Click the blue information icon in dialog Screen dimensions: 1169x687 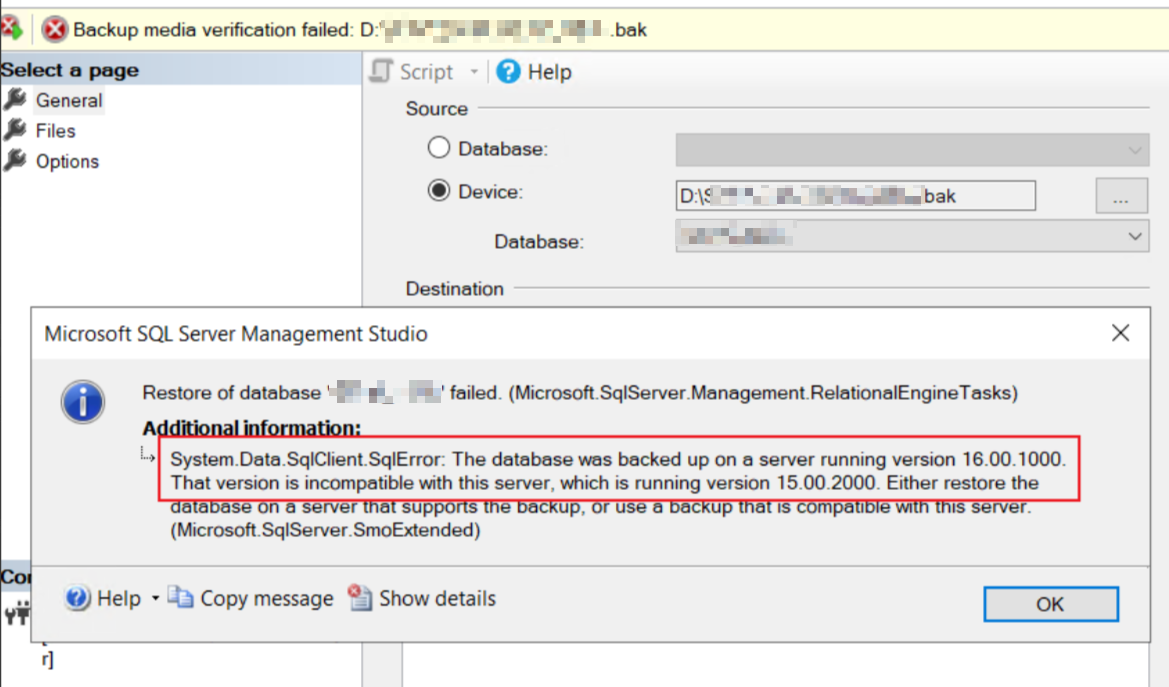(x=83, y=402)
